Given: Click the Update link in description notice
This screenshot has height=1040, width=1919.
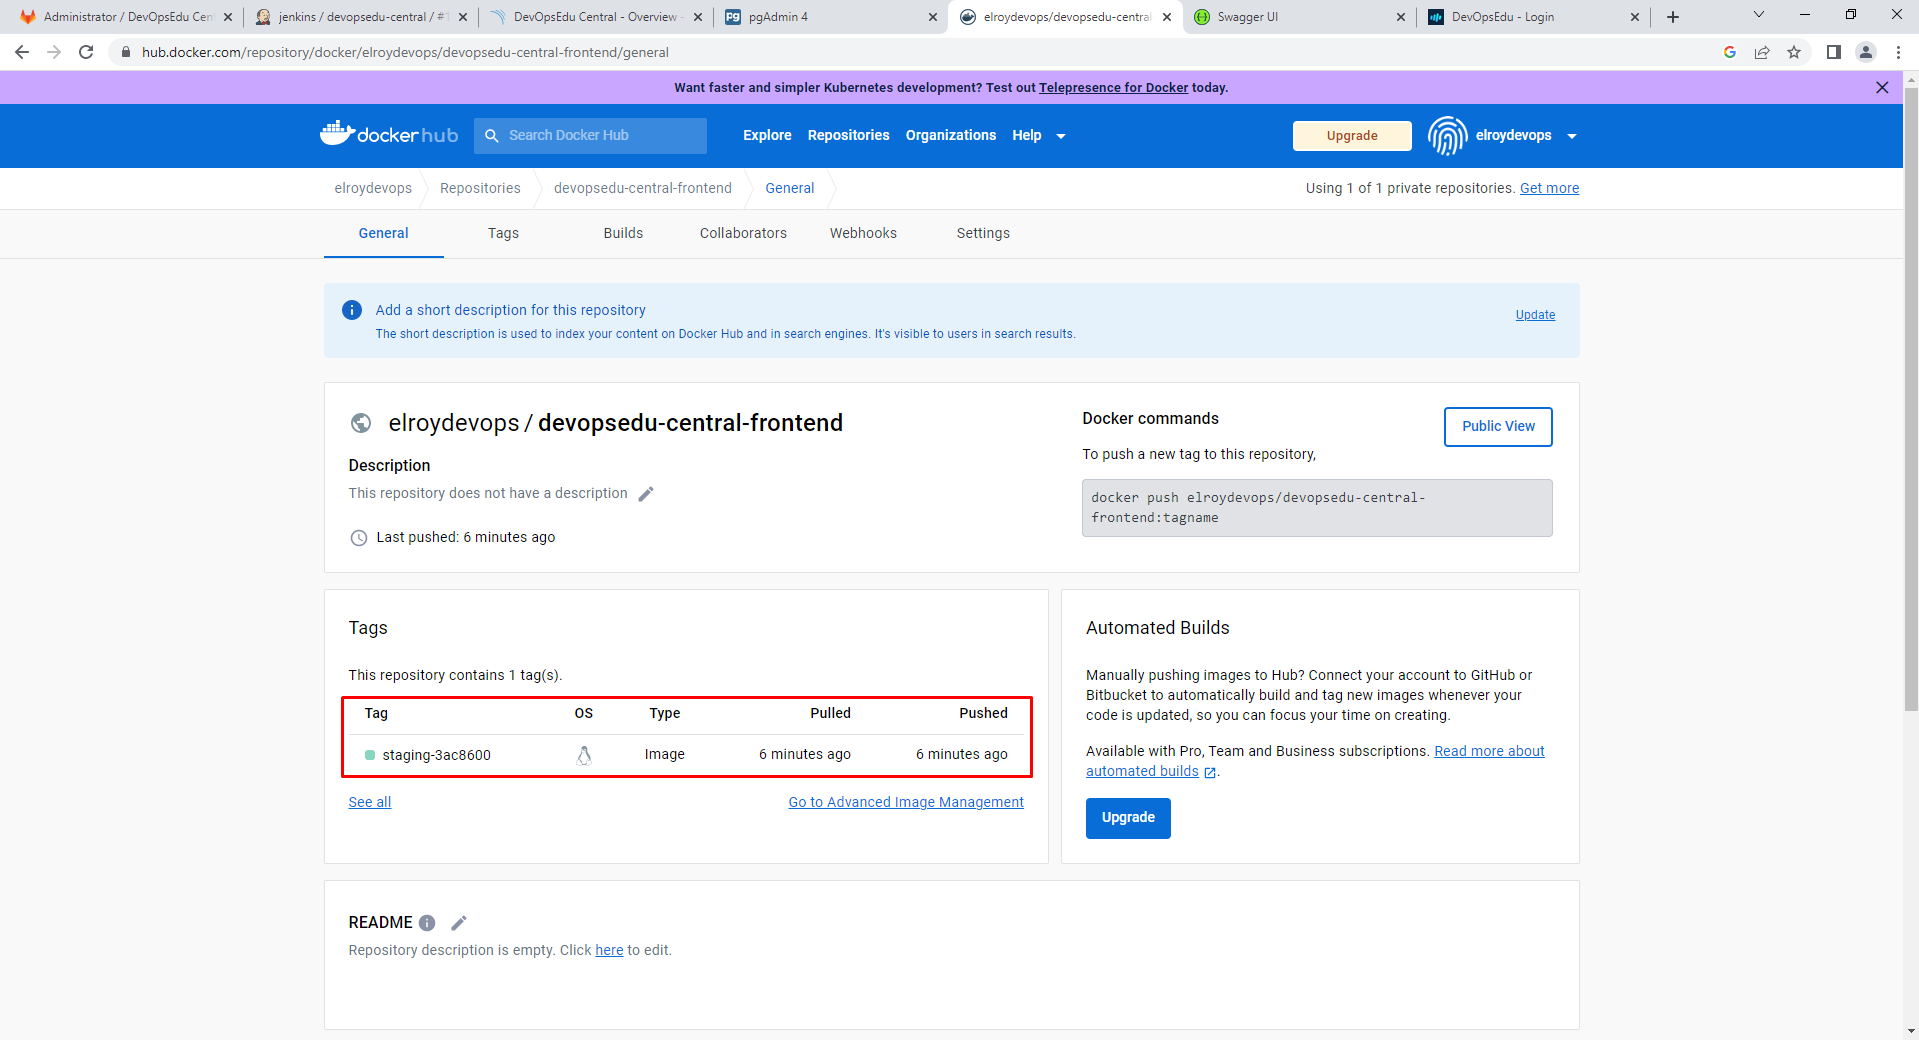Looking at the screenshot, I should (1535, 315).
